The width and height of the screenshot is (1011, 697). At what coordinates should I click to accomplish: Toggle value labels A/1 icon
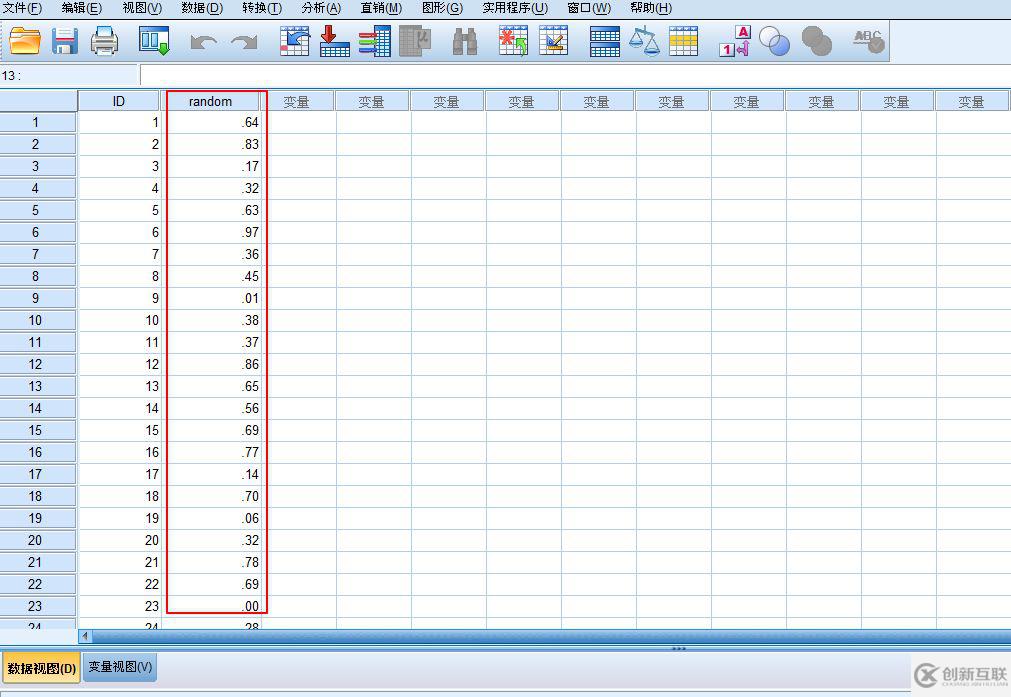click(735, 41)
